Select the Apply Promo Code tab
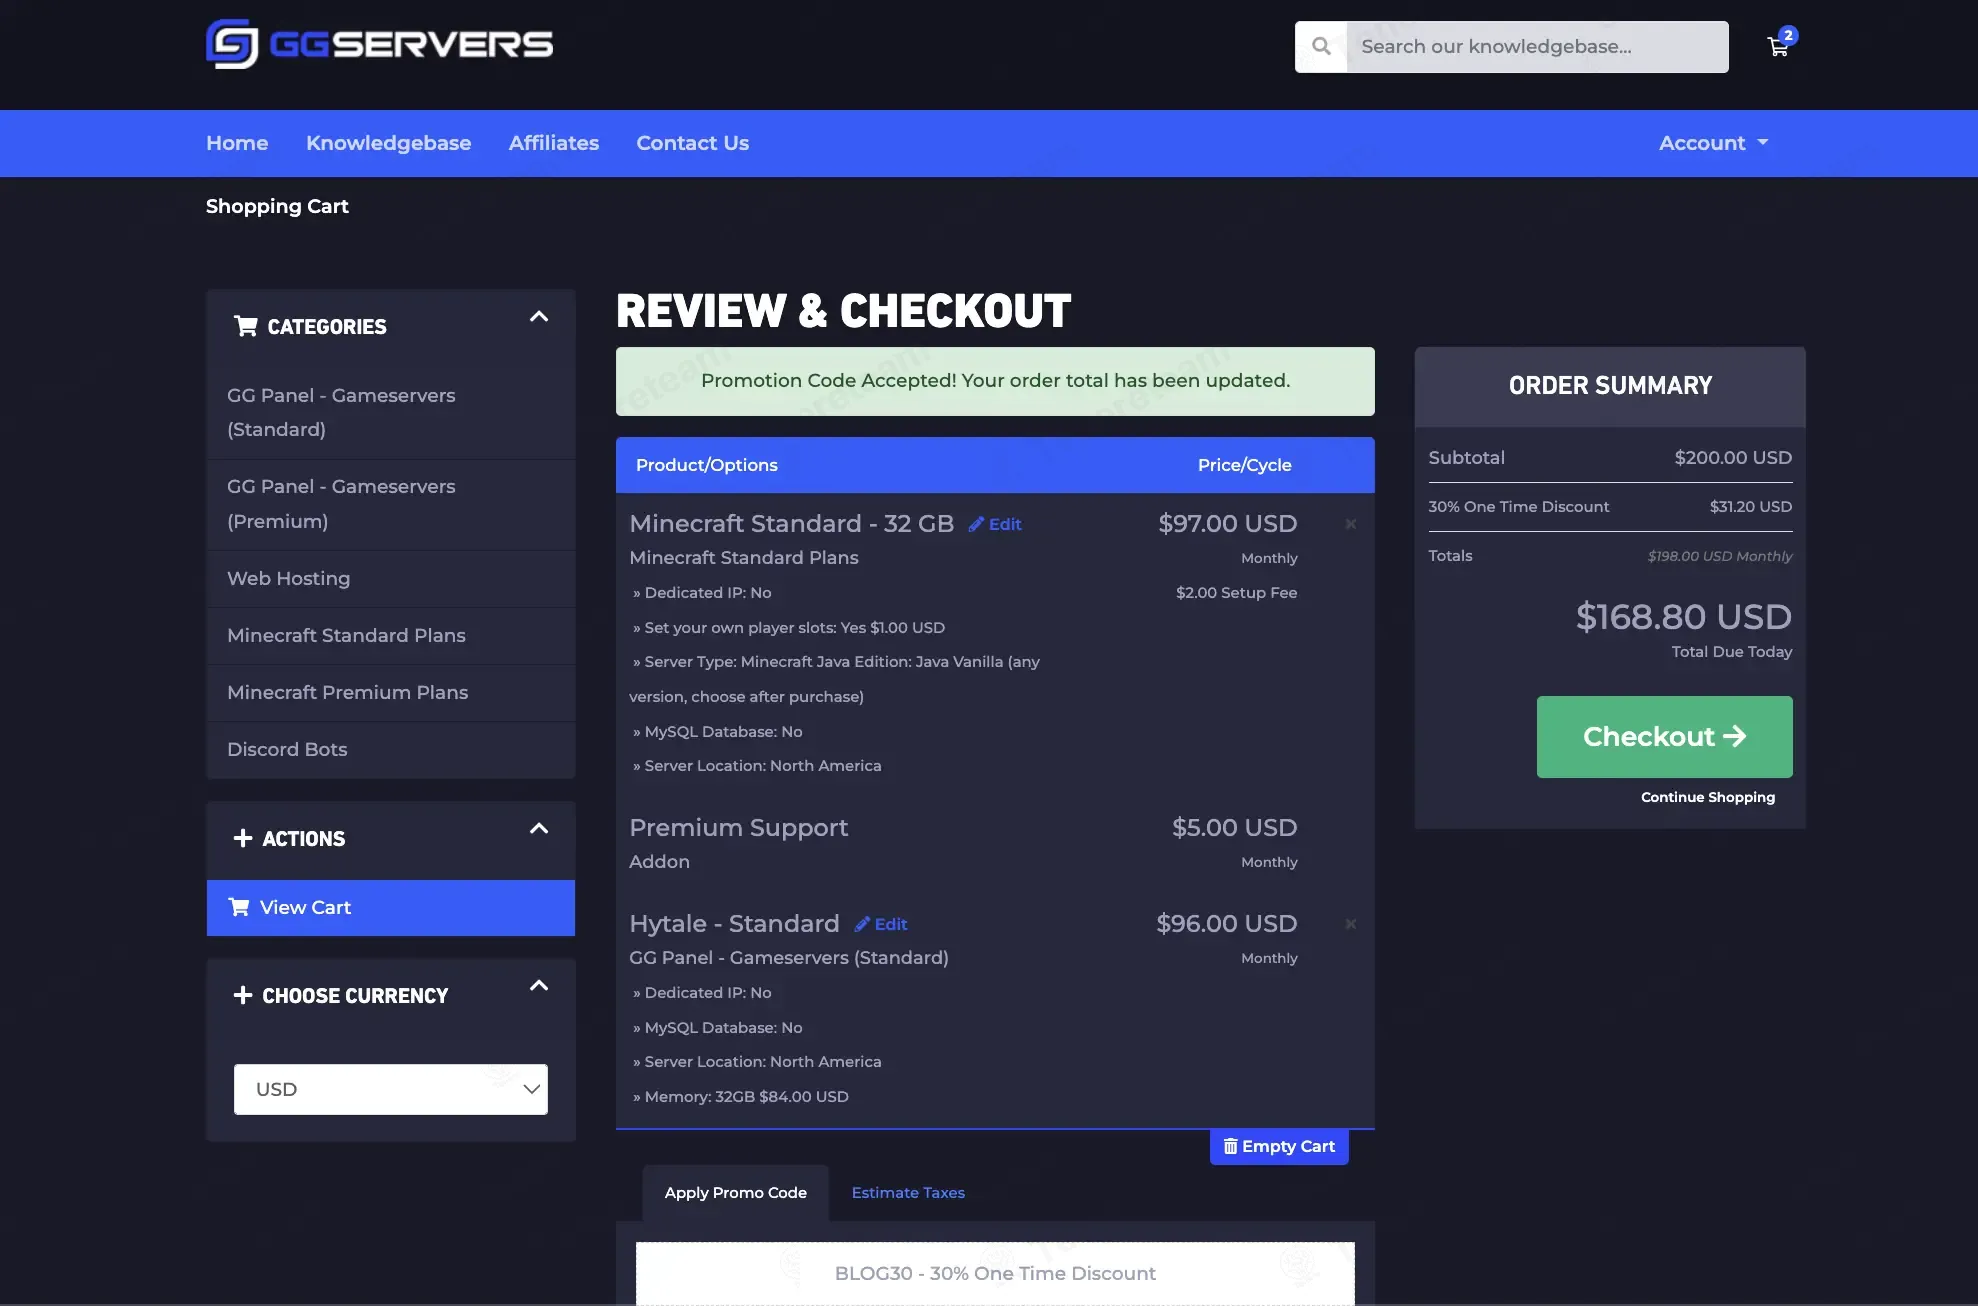1978x1306 pixels. [x=735, y=1192]
